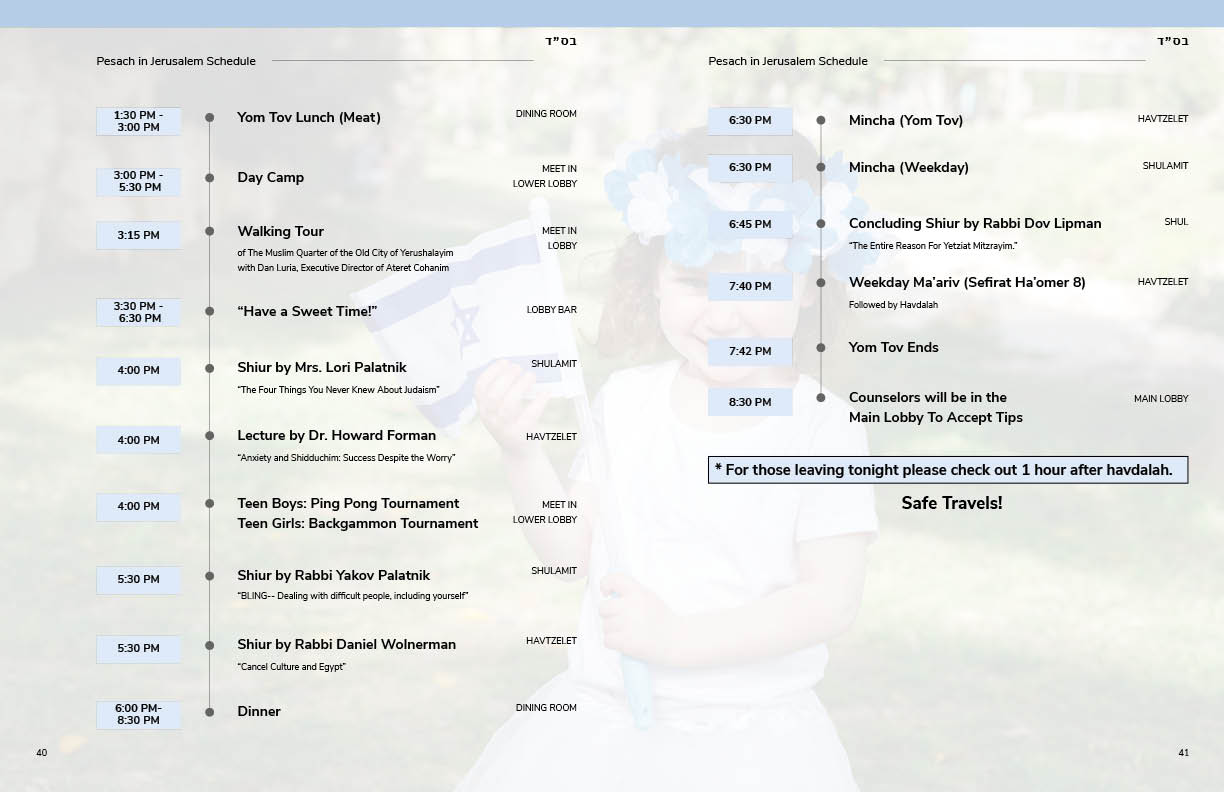Click "Safe Travels!" text
This screenshot has width=1224, height=792.
point(952,503)
